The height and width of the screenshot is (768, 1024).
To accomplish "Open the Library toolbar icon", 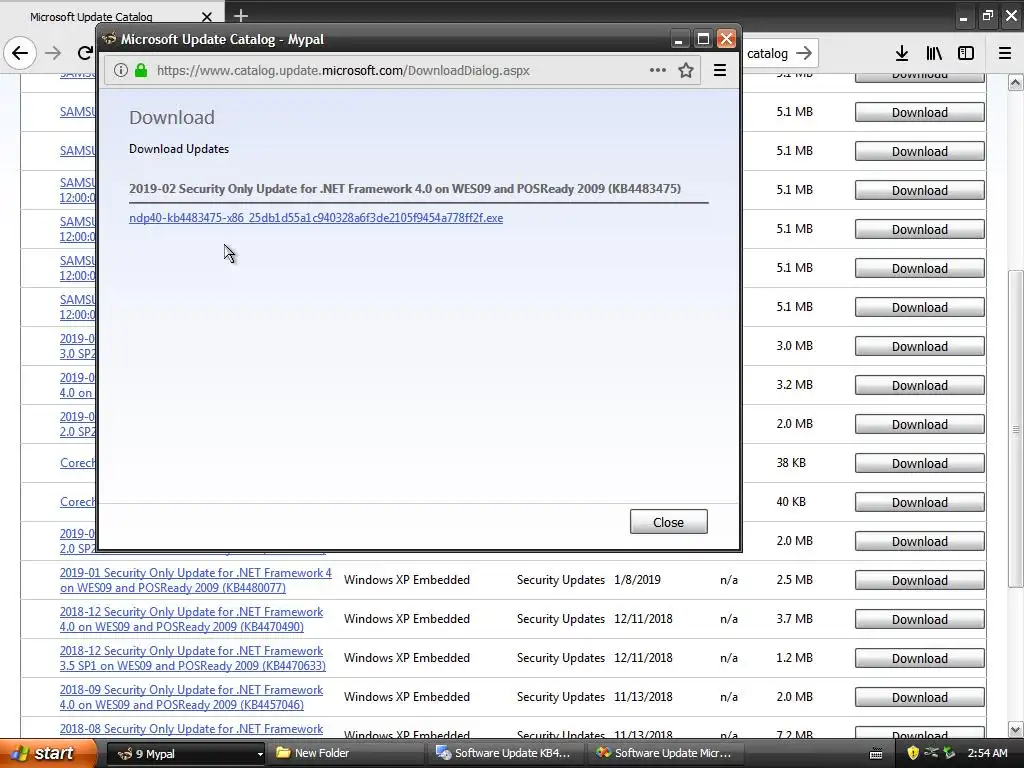I will click(x=934, y=53).
